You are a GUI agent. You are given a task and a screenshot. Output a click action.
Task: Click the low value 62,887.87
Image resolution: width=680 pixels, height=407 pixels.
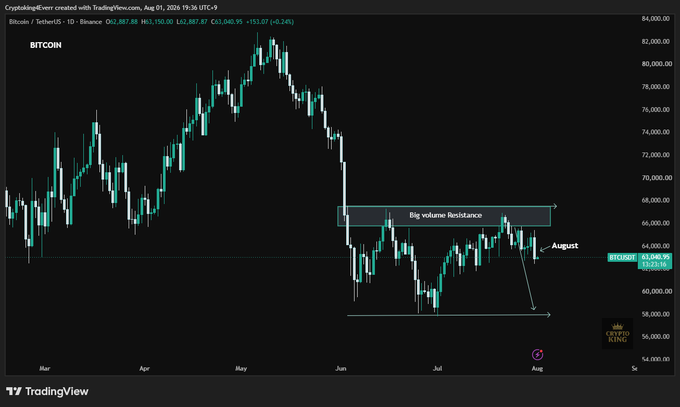193,22
